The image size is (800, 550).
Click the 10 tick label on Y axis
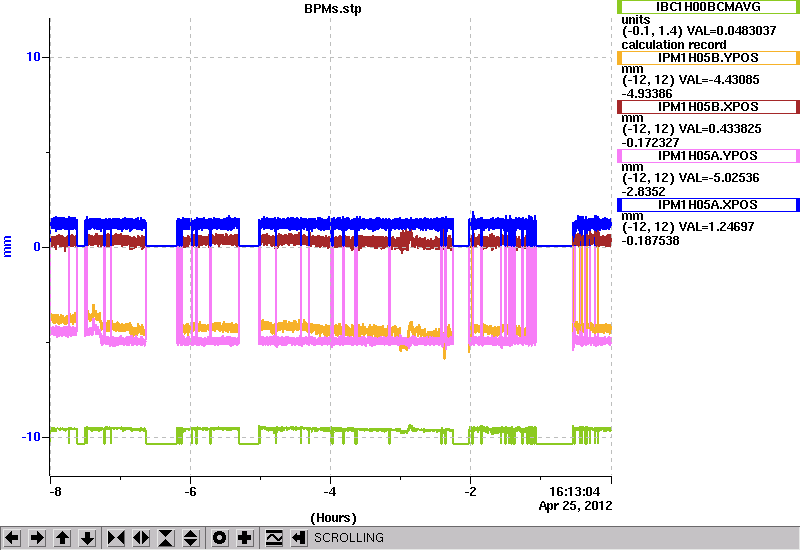(x=33, y=57)
